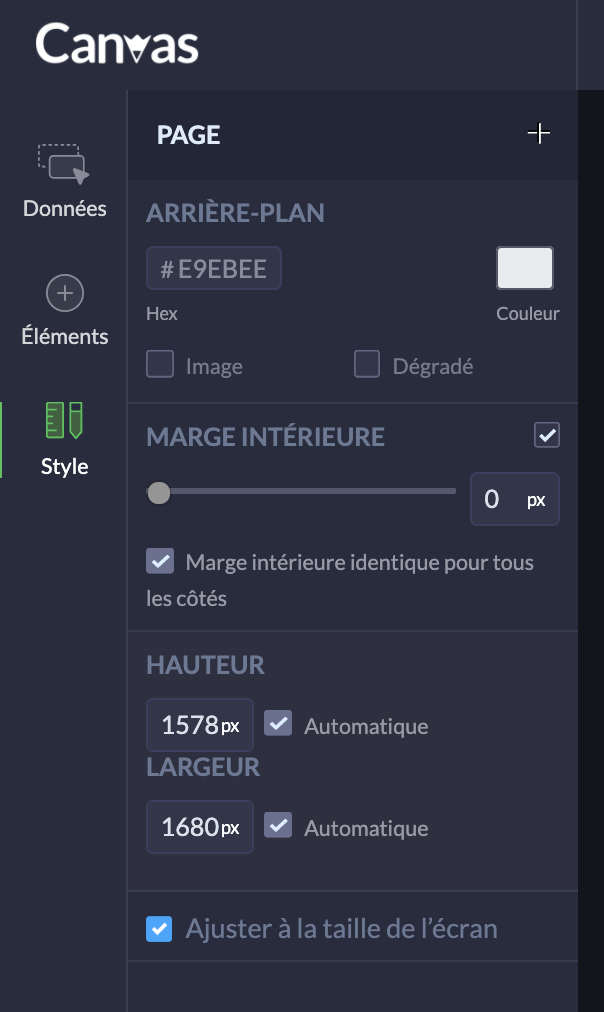
Task: Click the marge intérieure px value field
Action: (x=514, y=499)
